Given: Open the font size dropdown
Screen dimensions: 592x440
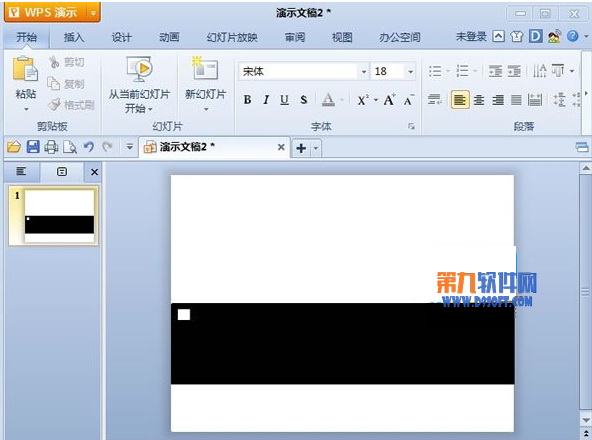Looking at the screenshot, I should pos(410,71).
